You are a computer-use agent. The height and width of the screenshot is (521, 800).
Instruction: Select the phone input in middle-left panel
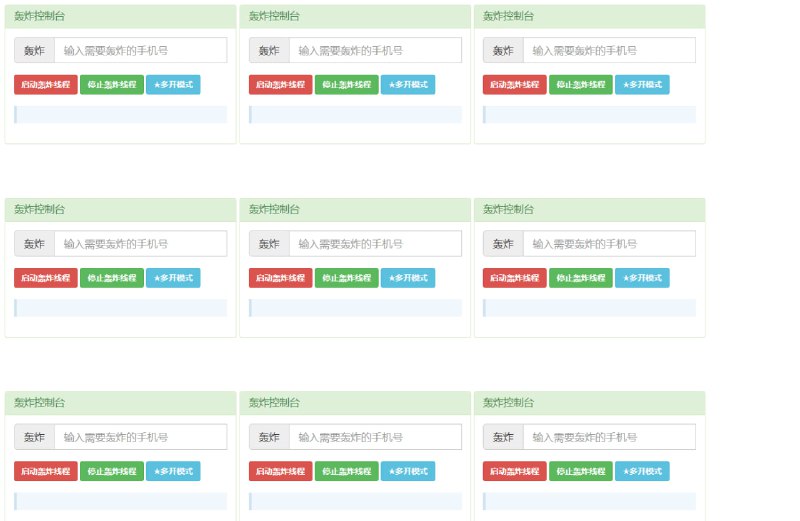[140, 243]
